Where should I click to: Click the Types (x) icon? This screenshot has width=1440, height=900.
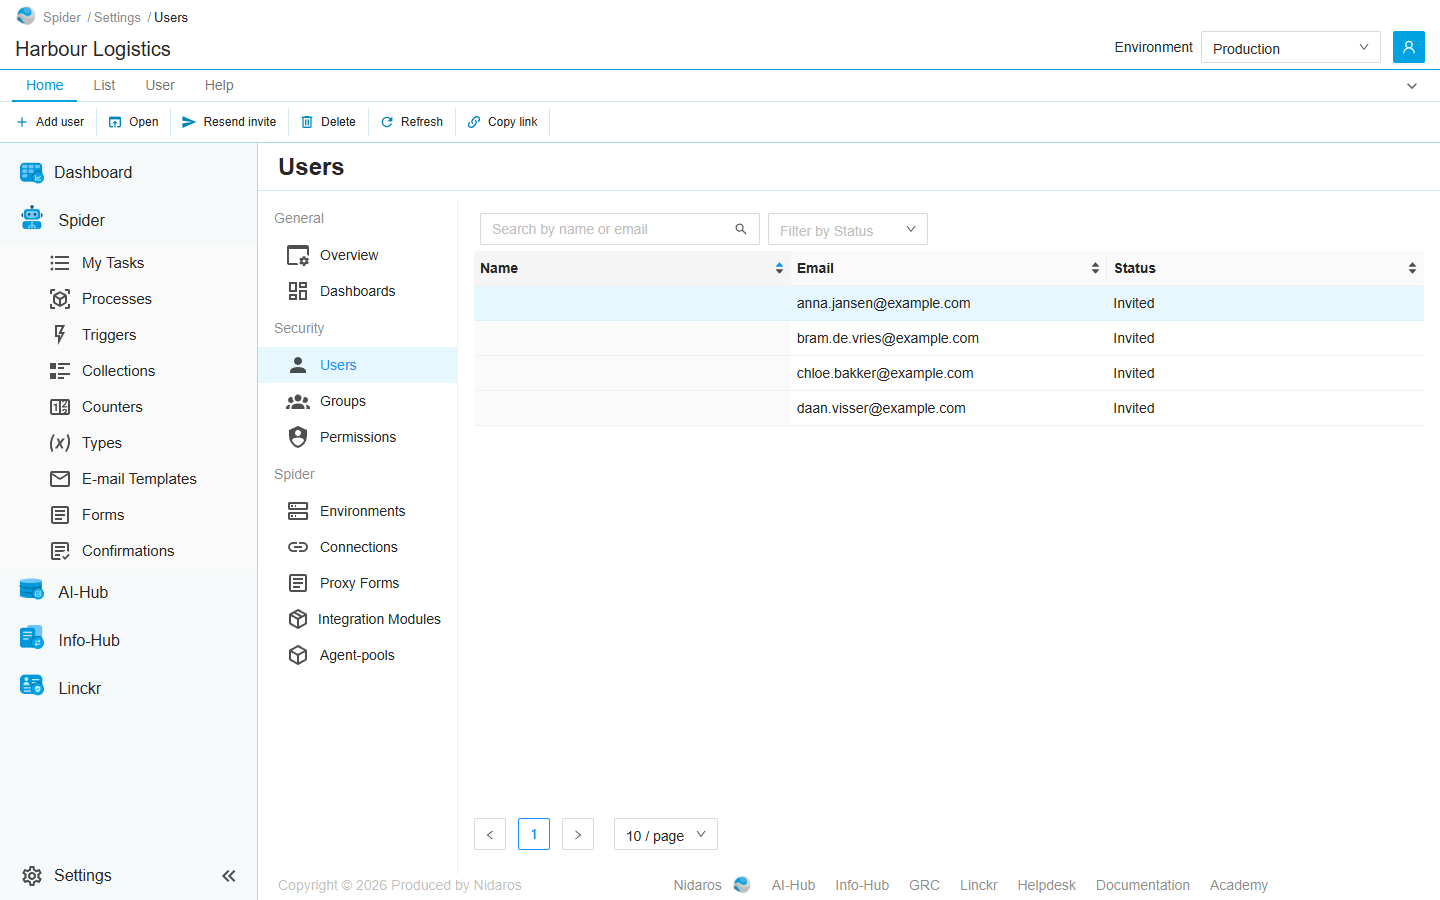(x=60, y=443)
